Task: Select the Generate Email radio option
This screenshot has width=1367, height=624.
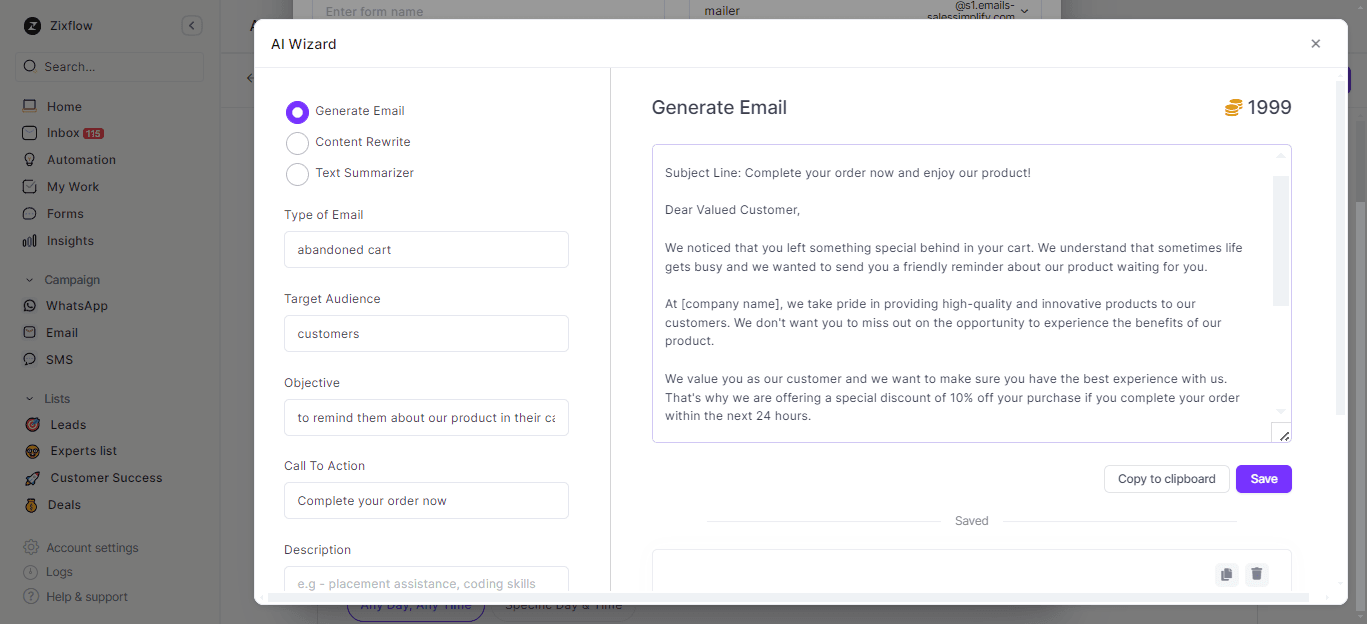Action: point(297,112)
